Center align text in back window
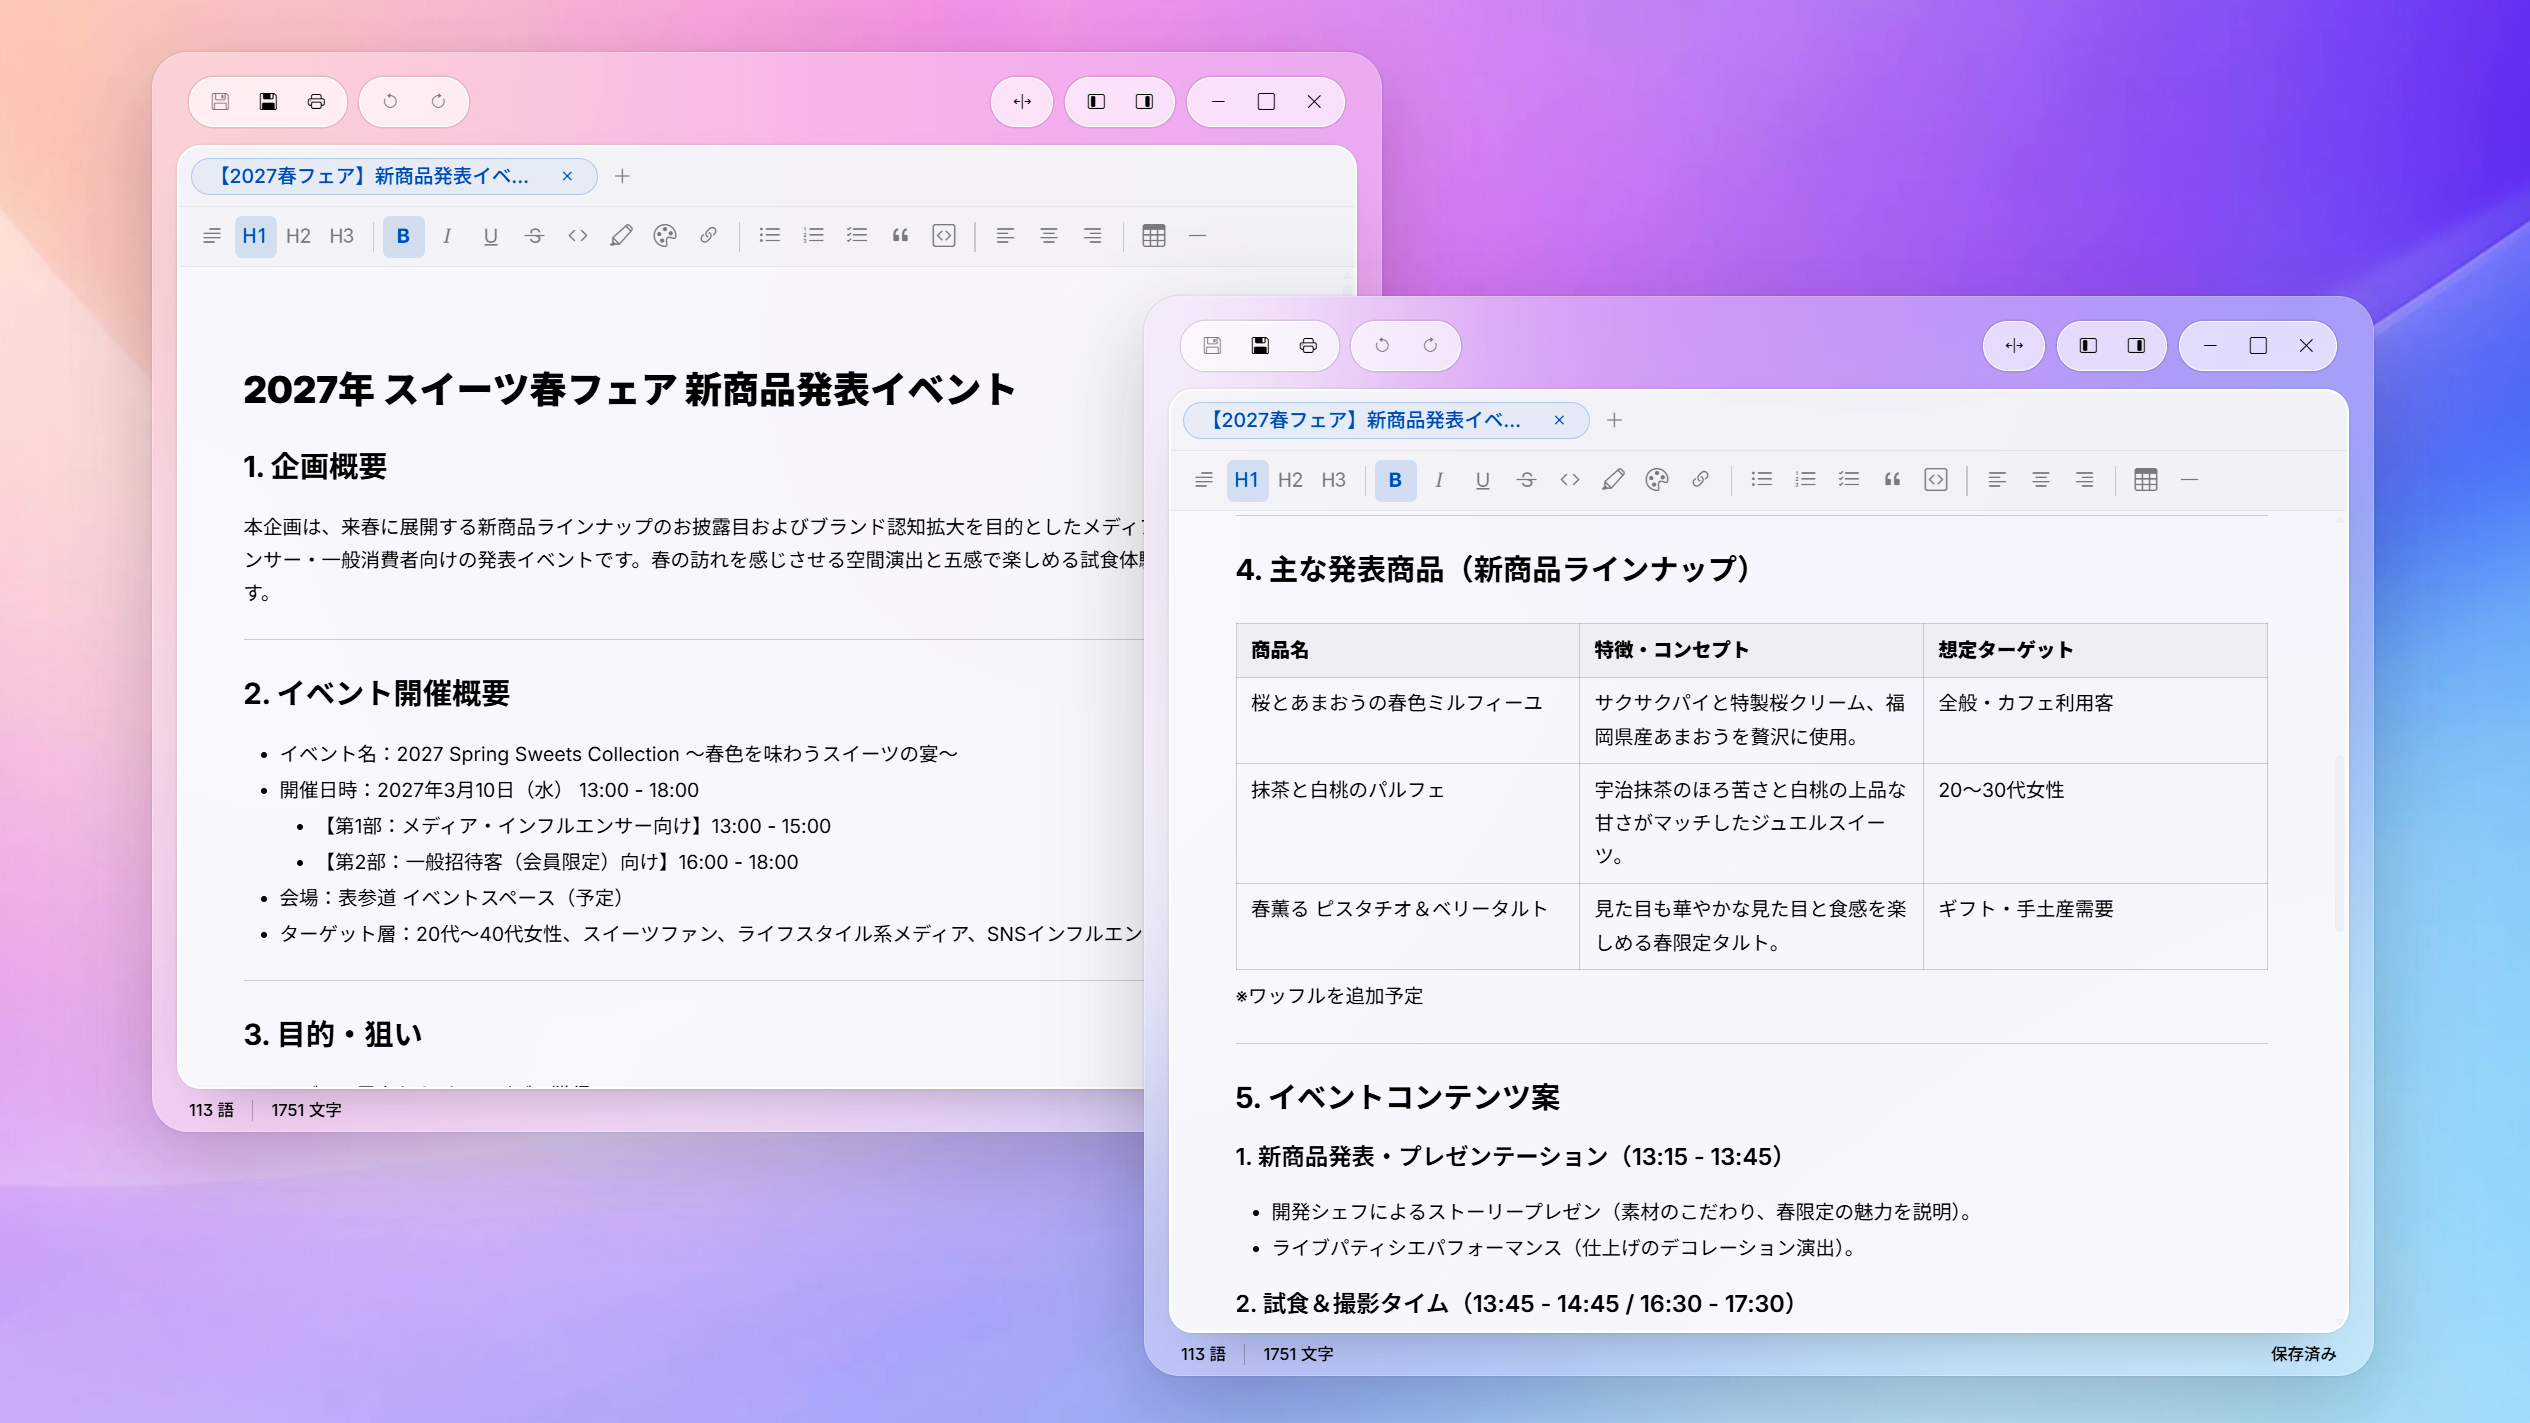 pyautogui.click(x=1049, y=236)
